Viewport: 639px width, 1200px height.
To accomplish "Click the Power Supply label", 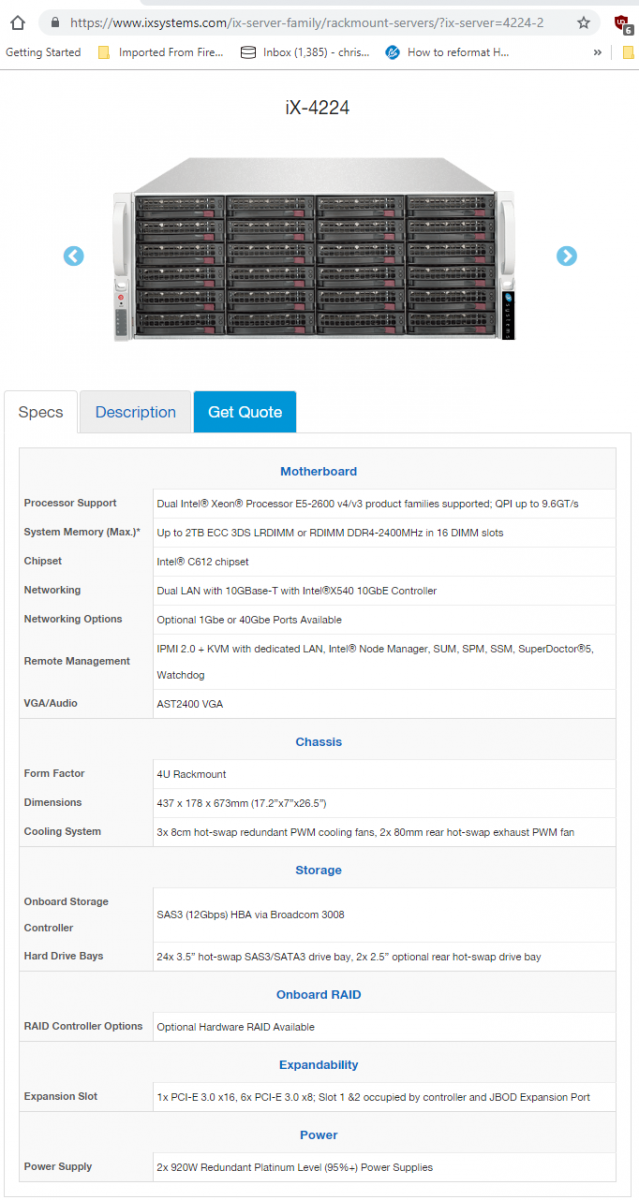I will (58, 1166).
